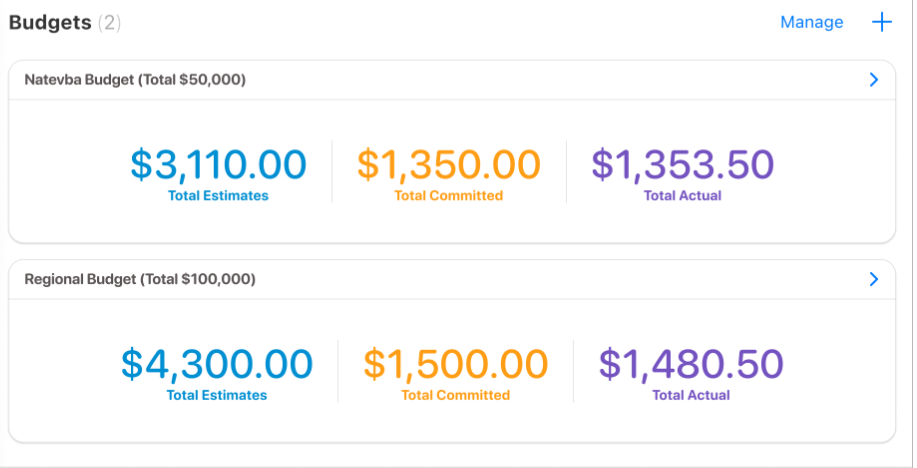
Task: Click the $1,480.50 Total Actual value
Action: (x=691, y=364)
